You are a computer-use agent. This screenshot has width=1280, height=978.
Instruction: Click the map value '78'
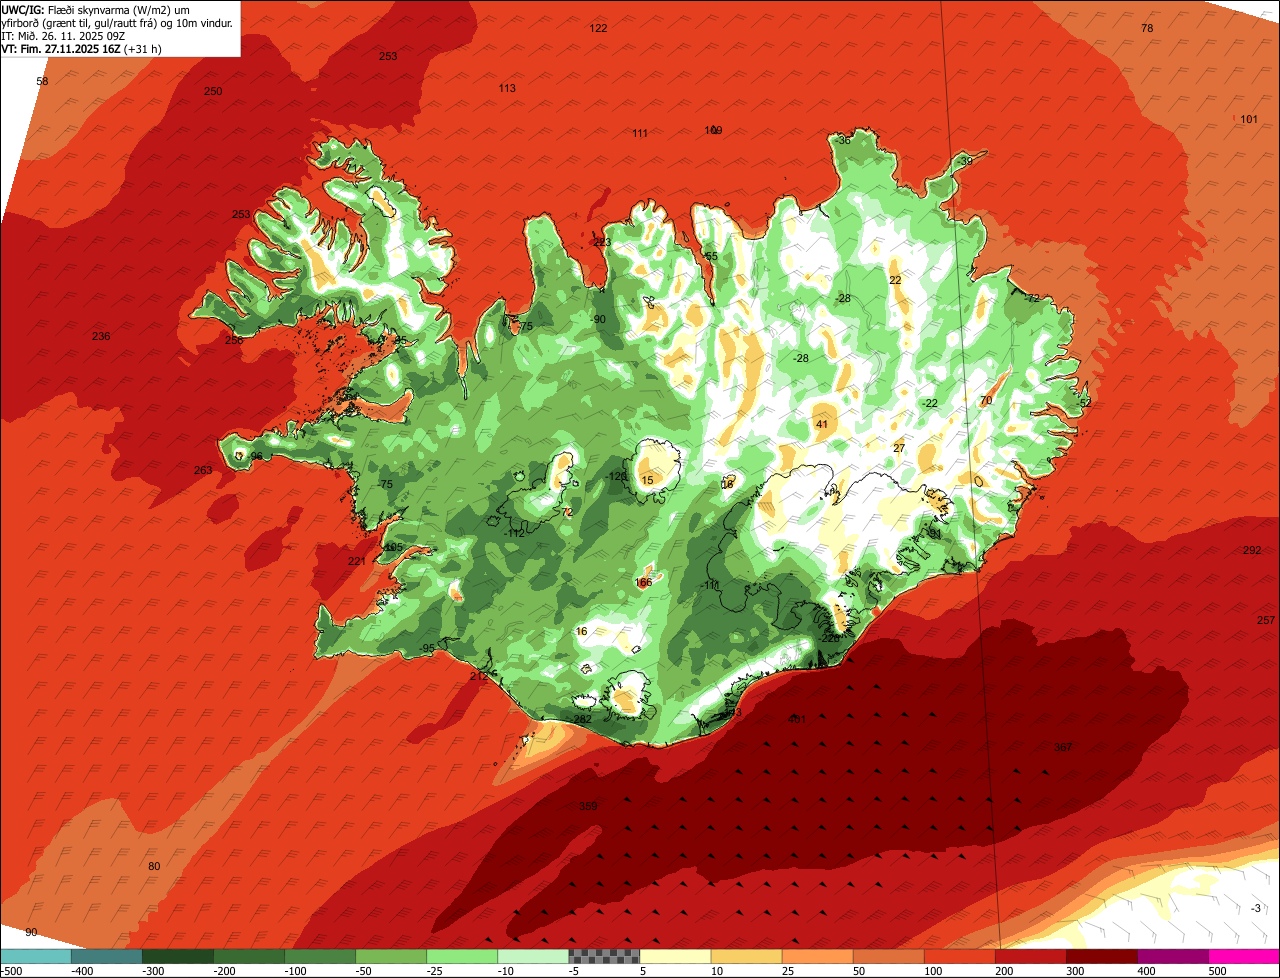[x=1147, y=28]
